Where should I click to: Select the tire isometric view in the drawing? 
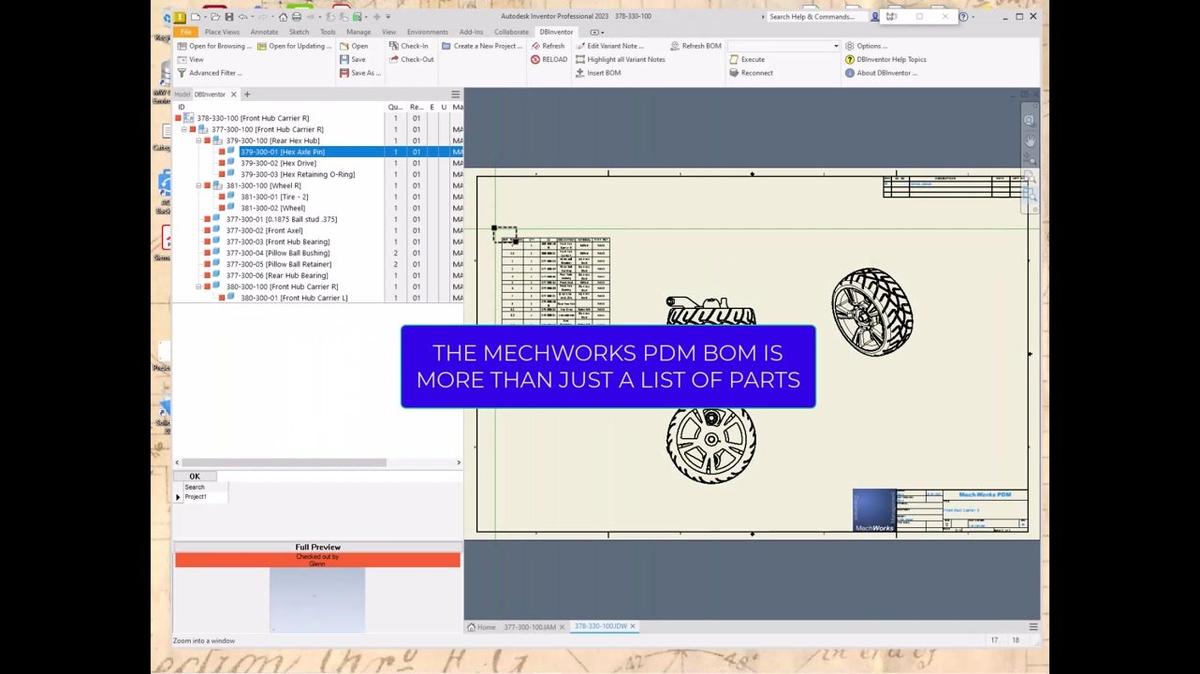pos(872,311)
